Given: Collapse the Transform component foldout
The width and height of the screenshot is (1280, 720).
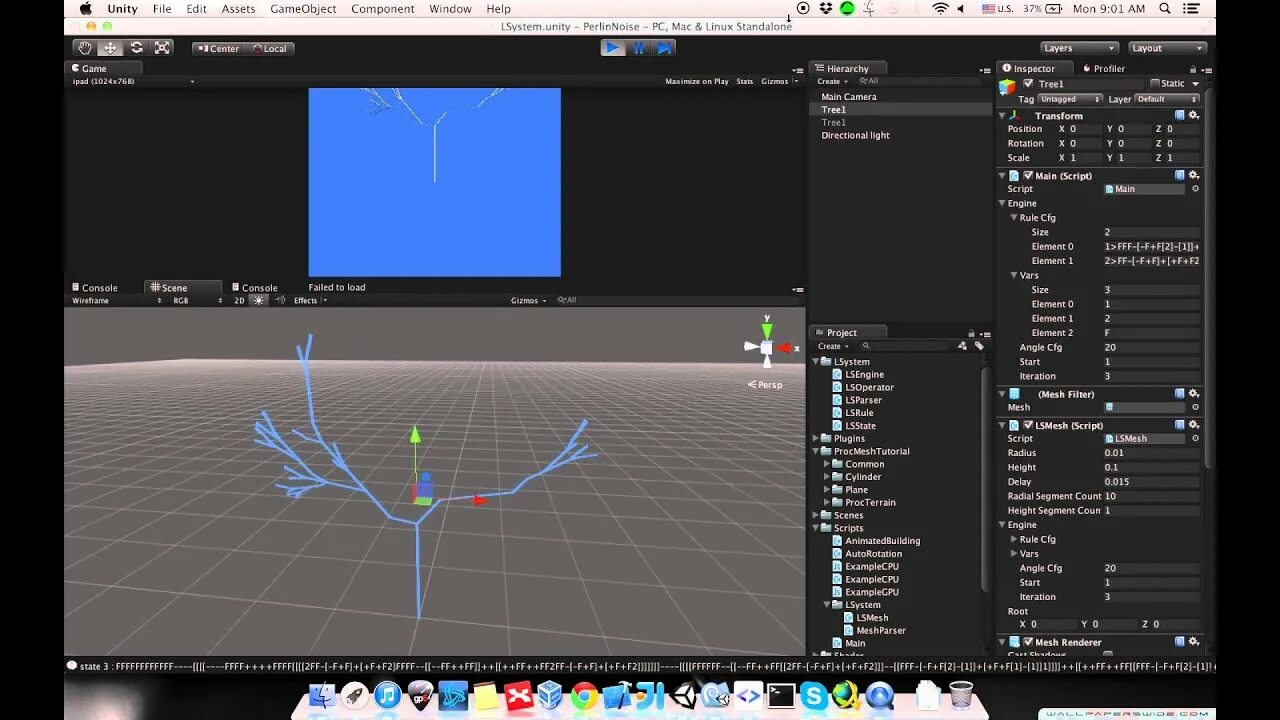Looking at the screenshot, I should point(1002,116).
